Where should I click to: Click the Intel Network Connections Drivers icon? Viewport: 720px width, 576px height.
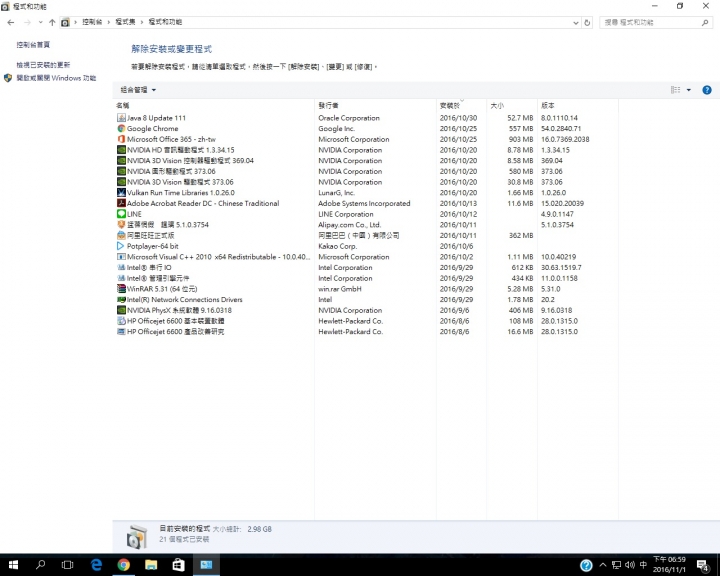point(121,299)
